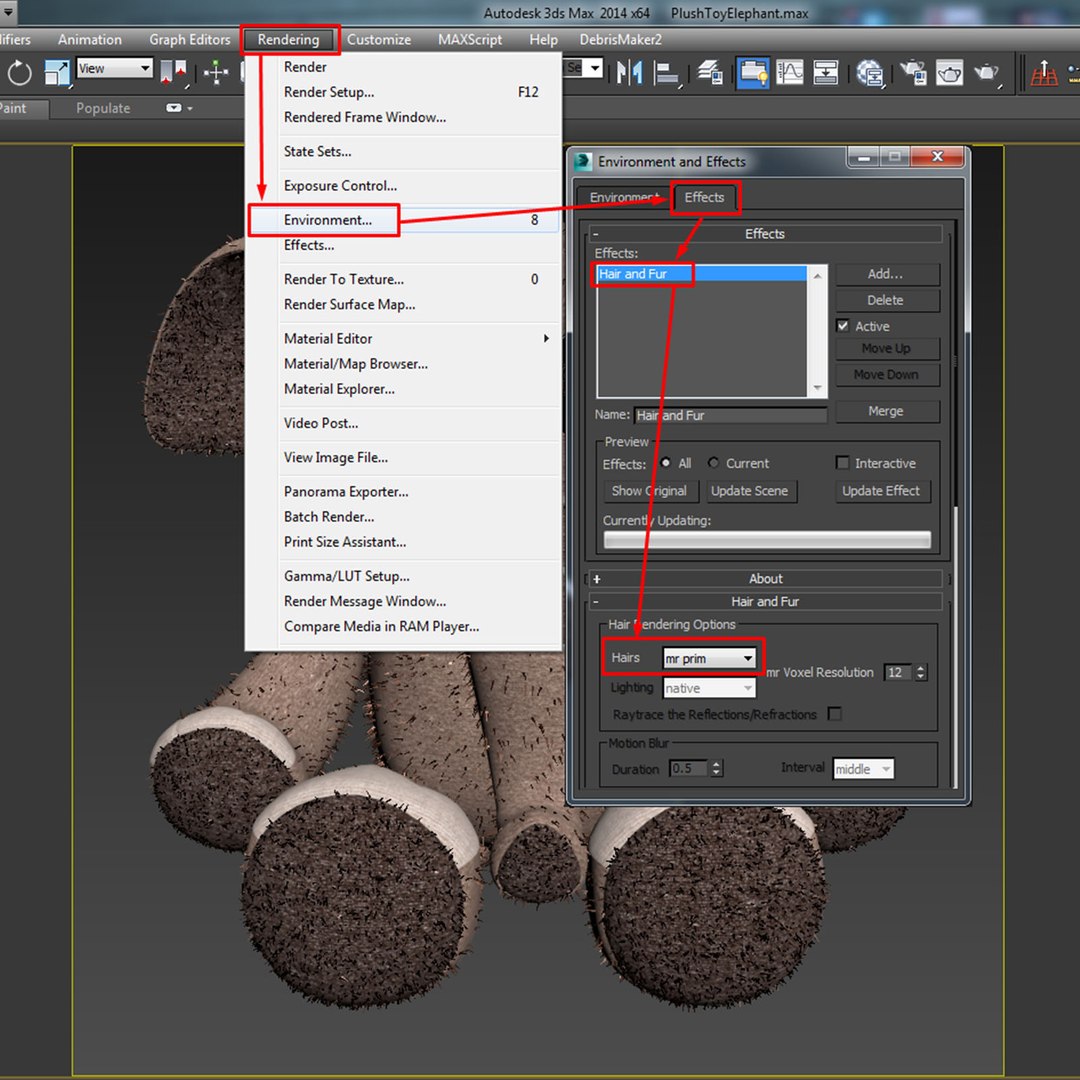1080x1080 pixels.
Task: Click the mr Voxel Resolution spinner arrows
Action: click(921, 672)
